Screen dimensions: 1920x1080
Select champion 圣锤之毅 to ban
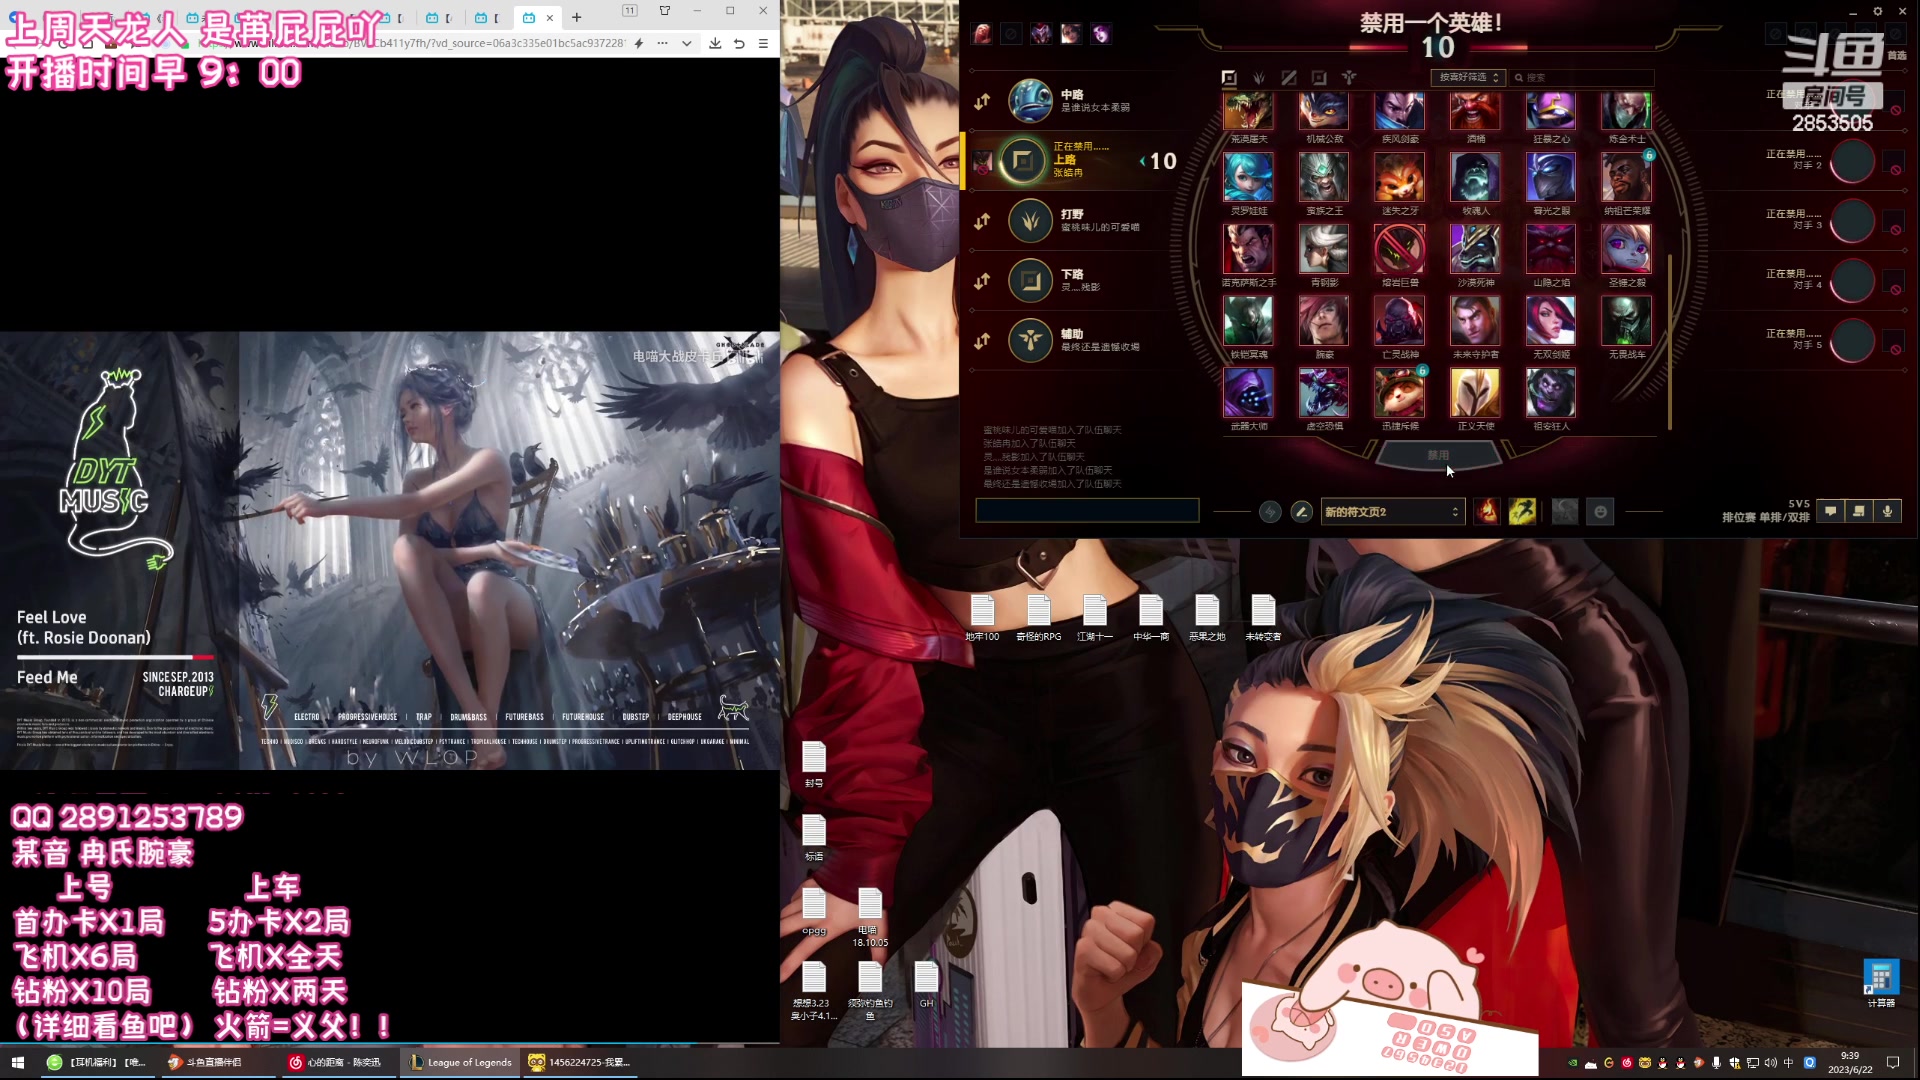(x=1626, y=249)
